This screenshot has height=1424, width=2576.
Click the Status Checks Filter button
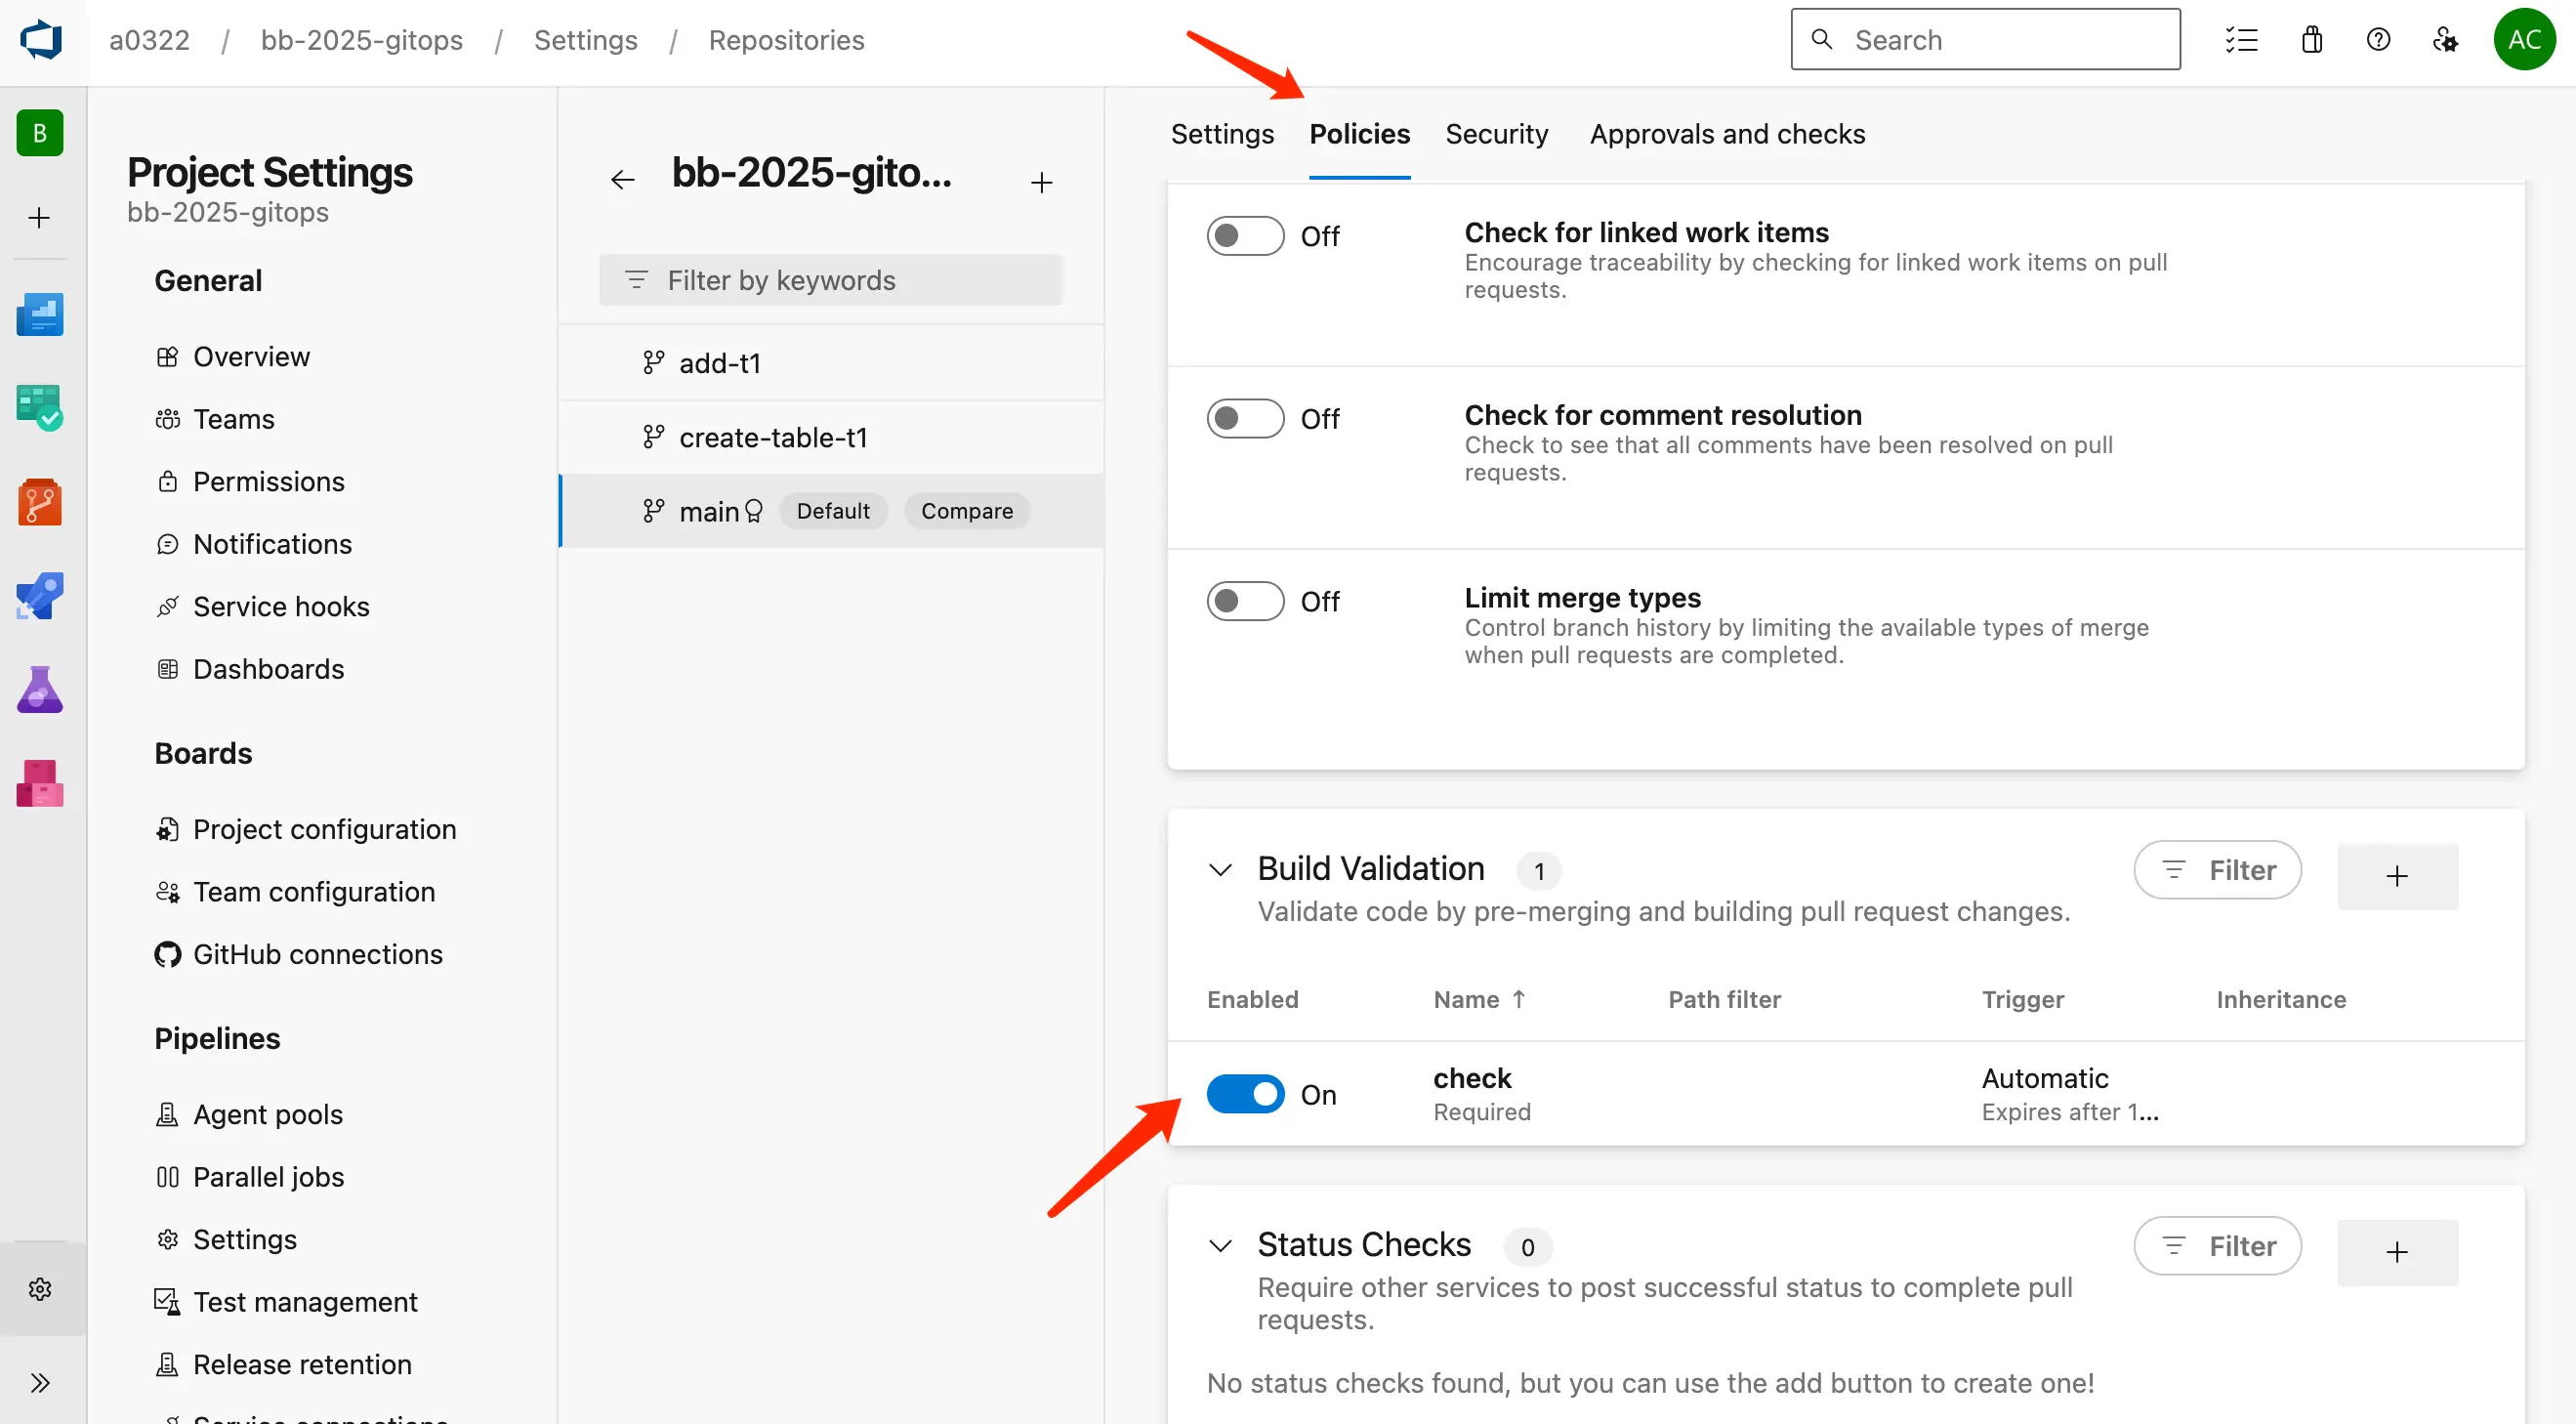[x=2217, y=1246]
